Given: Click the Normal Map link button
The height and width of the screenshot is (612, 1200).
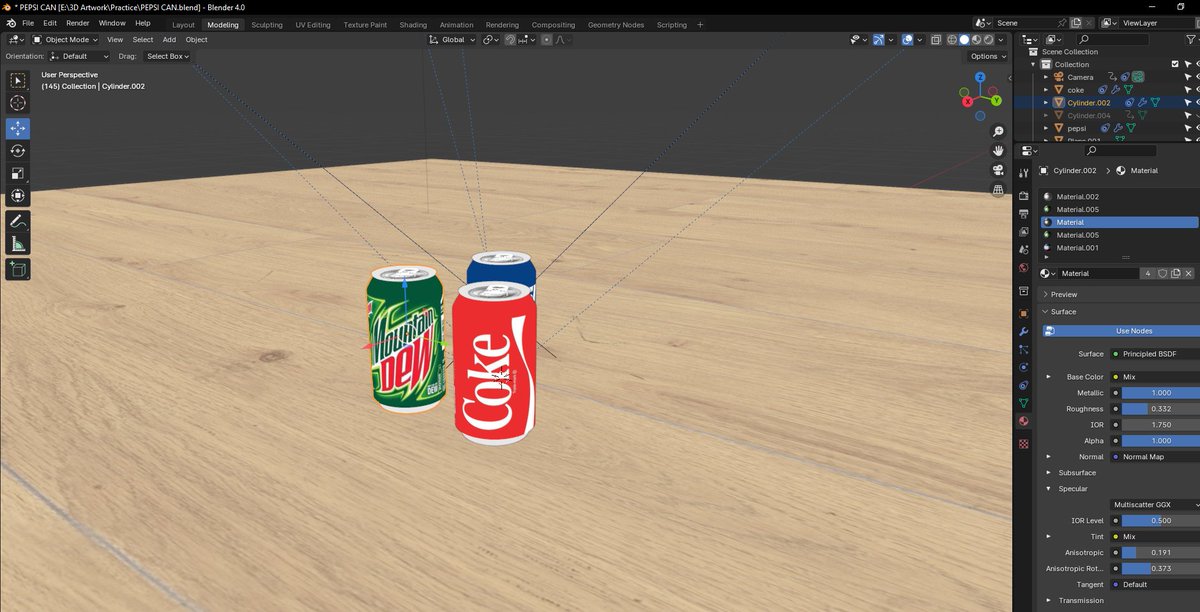Looking at the screenshot, I should pos(1154,457).
